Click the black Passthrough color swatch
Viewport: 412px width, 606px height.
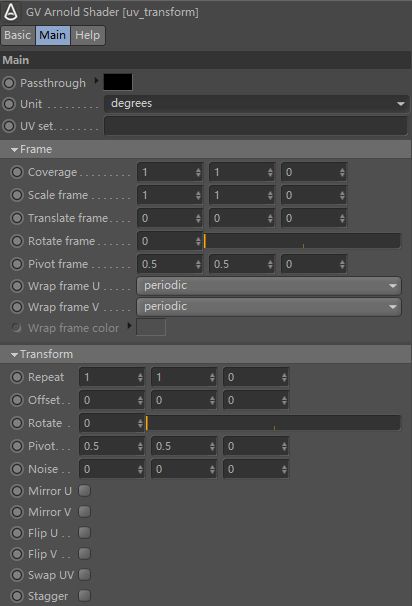(x=118, y=82)
